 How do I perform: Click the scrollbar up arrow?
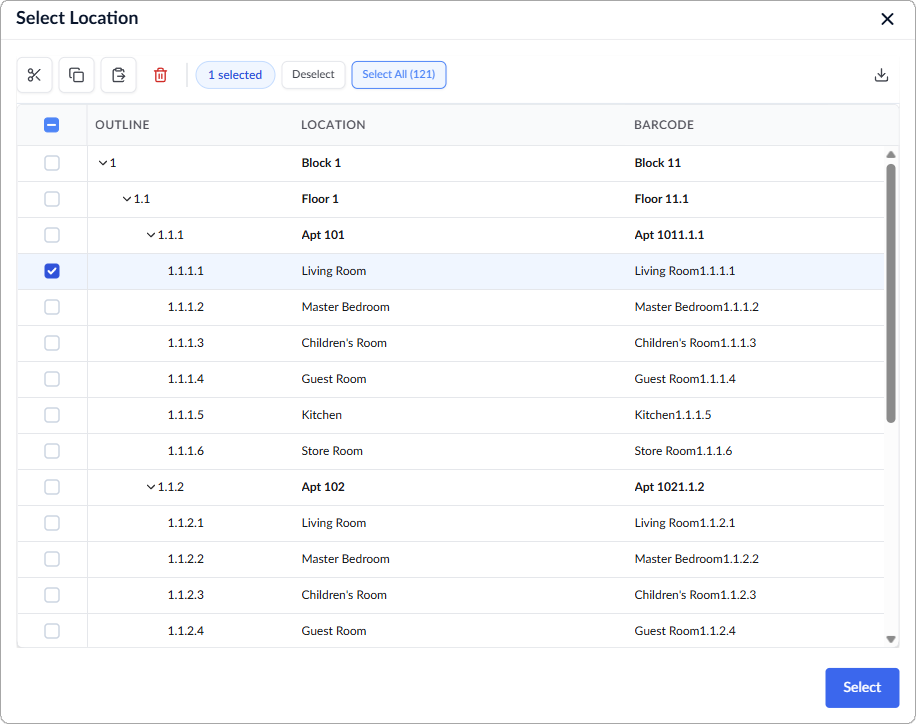[891, 155]
